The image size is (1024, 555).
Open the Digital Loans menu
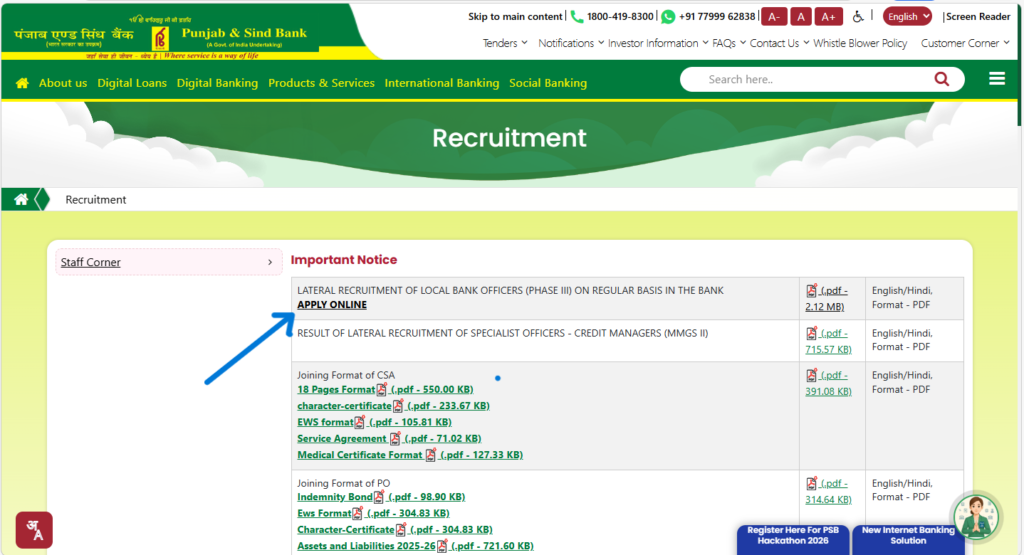pos(132,83)
